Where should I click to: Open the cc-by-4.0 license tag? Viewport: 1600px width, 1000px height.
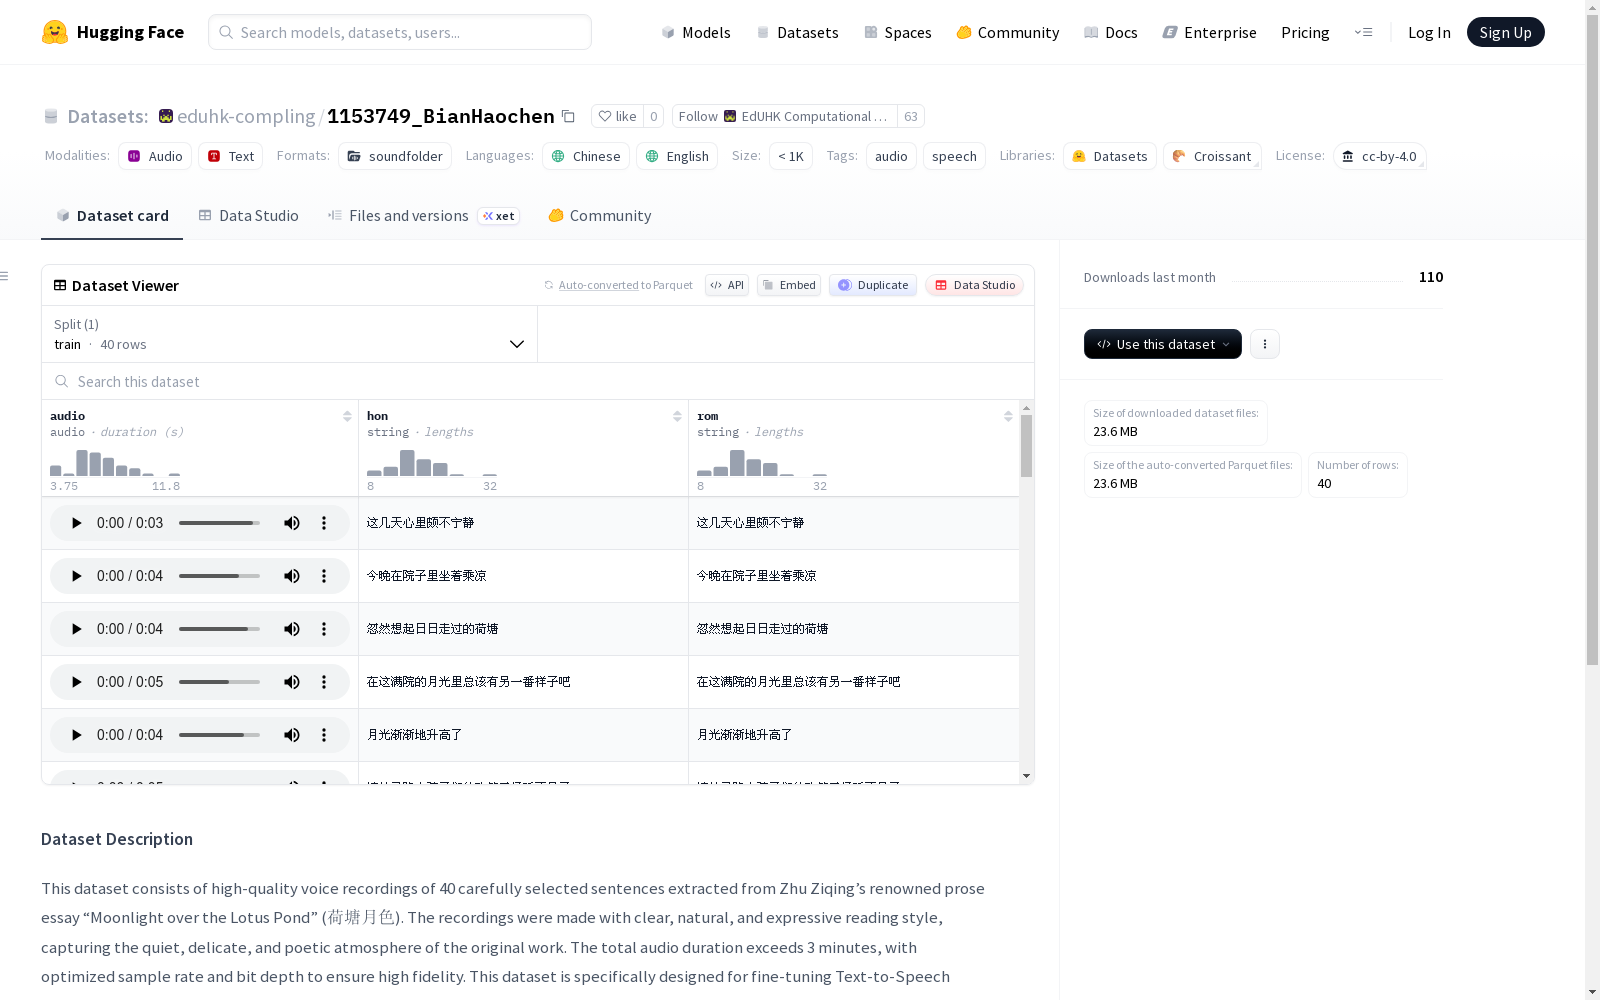1380,156
